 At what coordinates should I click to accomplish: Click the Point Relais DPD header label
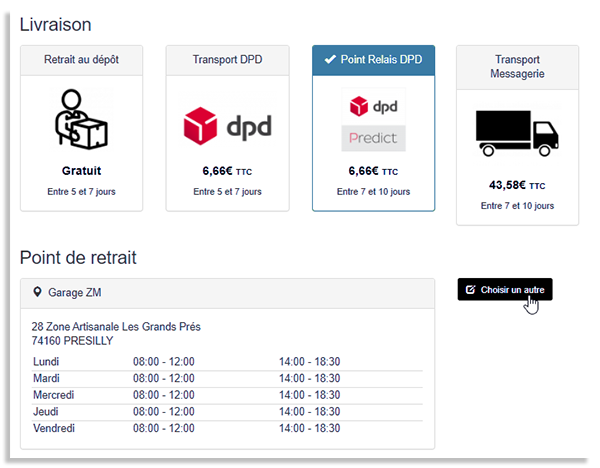[x=382, y=59]
